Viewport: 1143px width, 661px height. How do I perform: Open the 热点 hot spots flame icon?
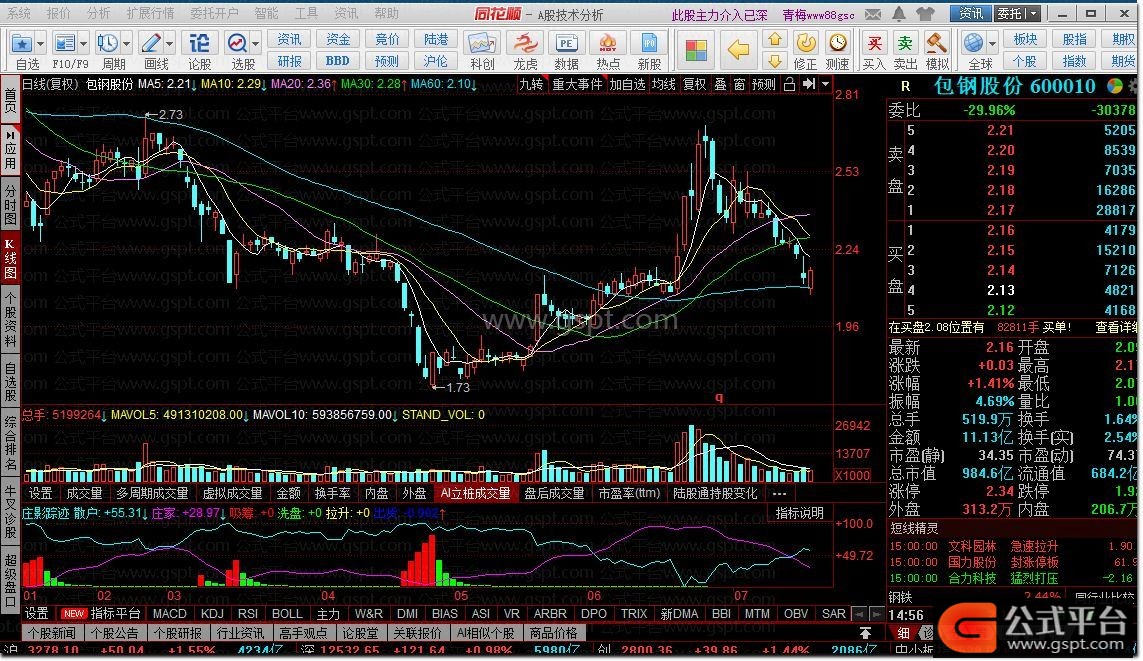[608, 44]
